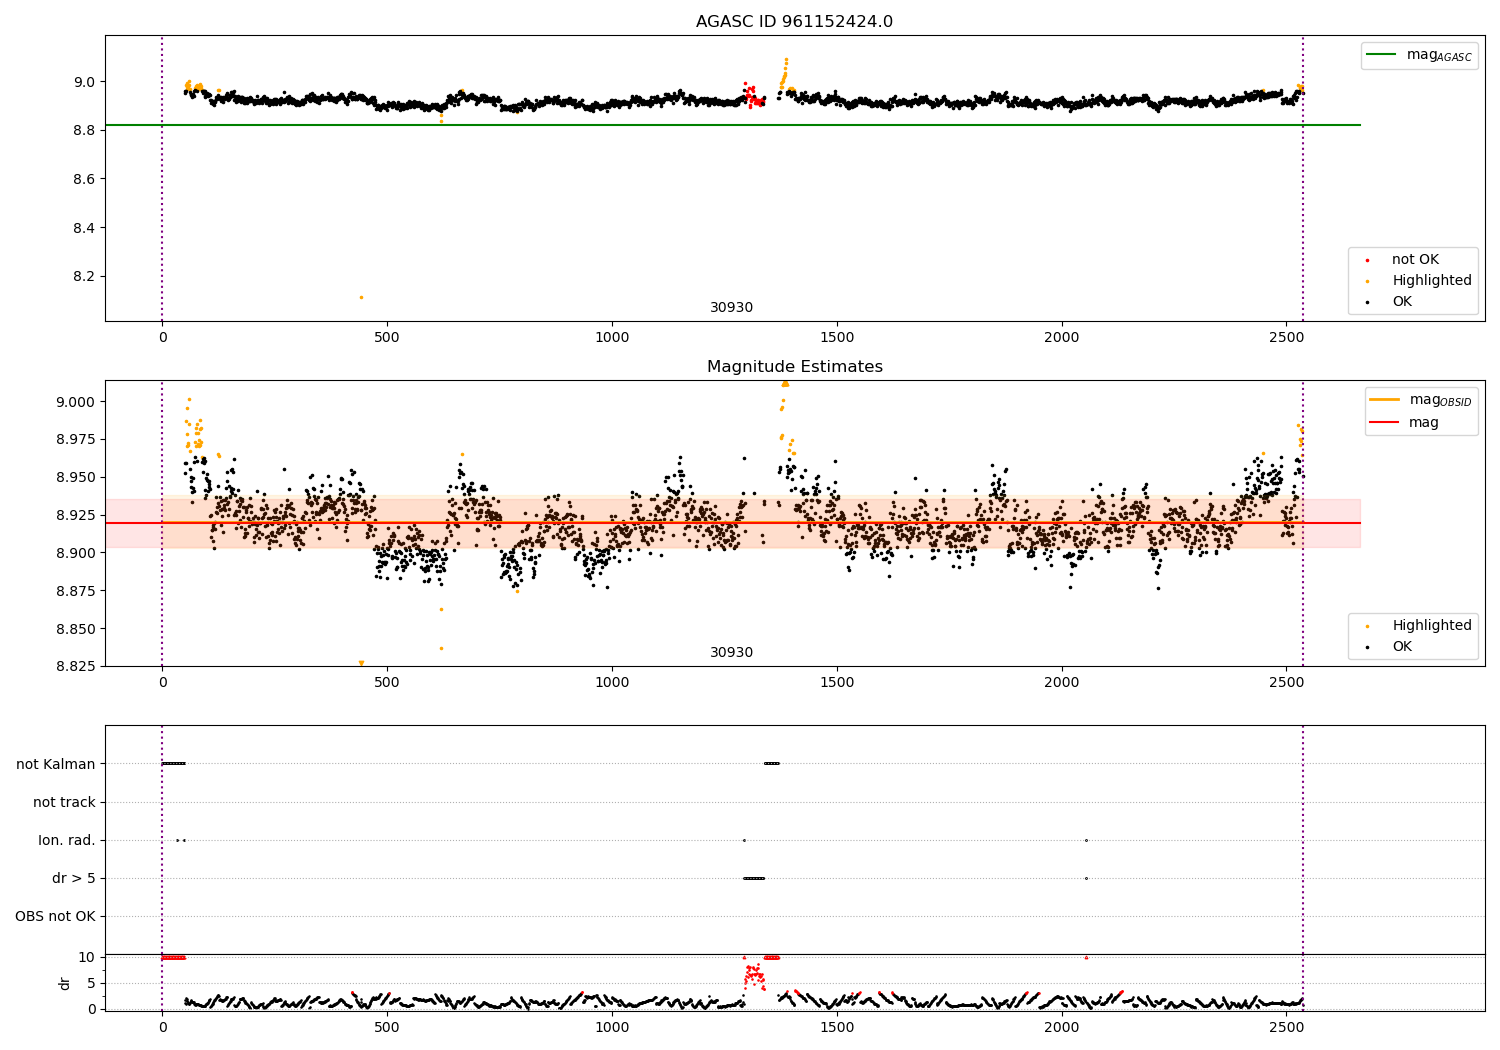Click the "8.950" y-tick label
The height and width of the screenshot is (1050, 1500).
click(78, 478)
